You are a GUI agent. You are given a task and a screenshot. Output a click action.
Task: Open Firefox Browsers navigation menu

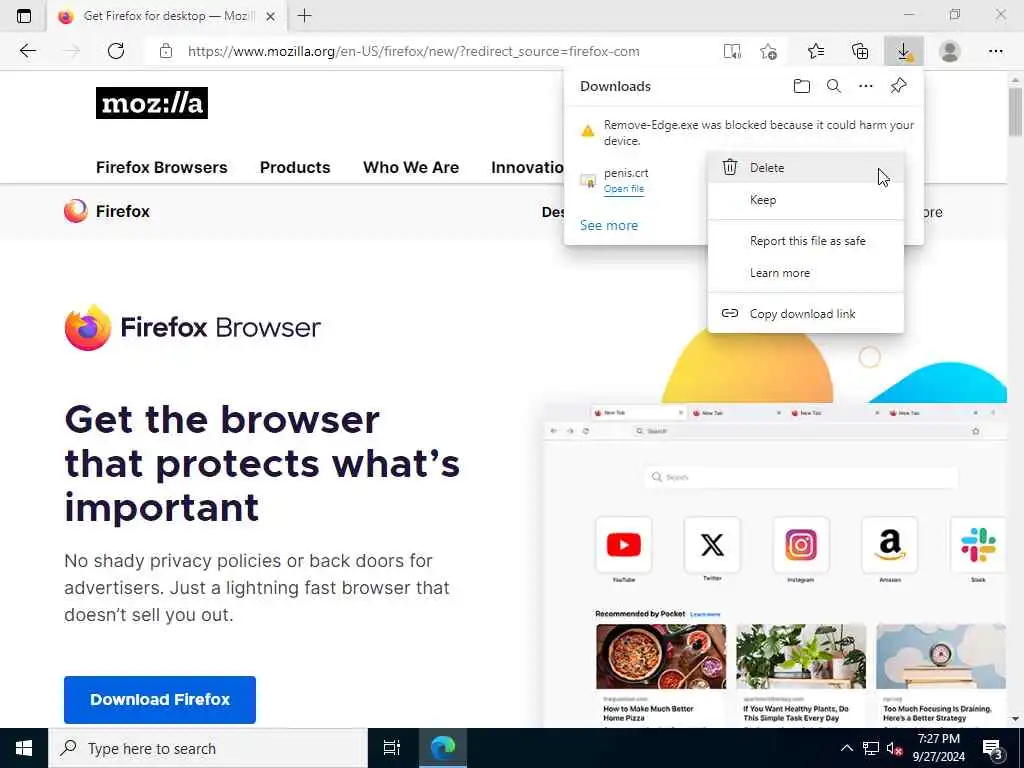tap(161, 168)
